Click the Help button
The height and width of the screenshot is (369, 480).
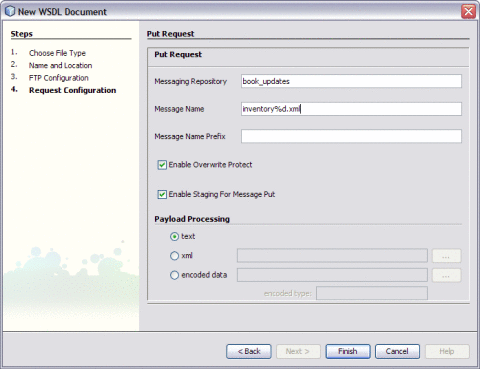pos(447,351)
